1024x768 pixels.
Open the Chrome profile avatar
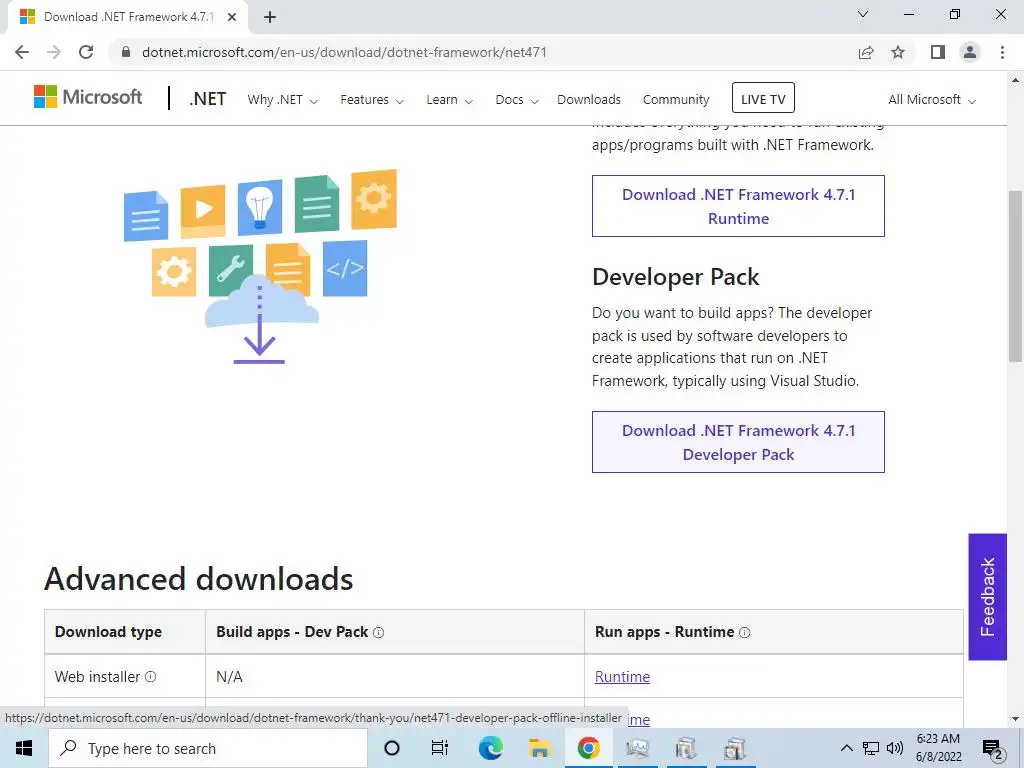970,52
